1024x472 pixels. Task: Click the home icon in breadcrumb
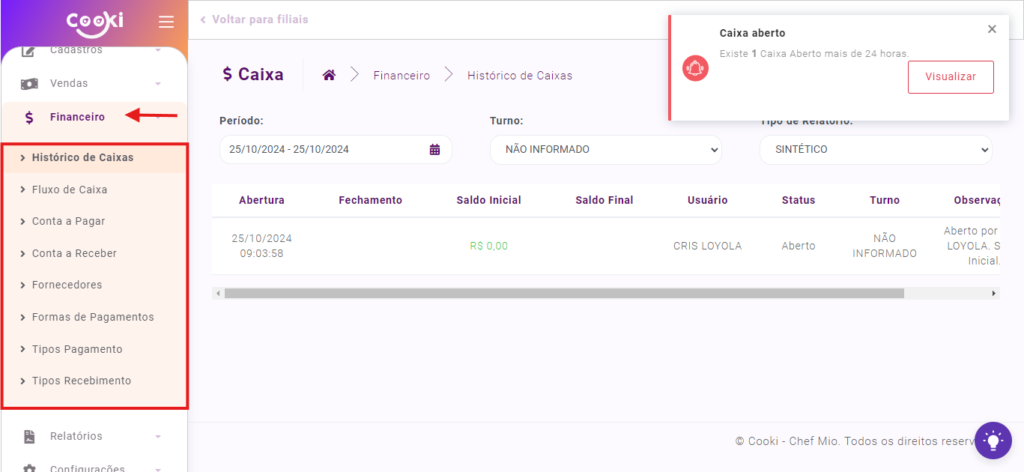[328, 75]
